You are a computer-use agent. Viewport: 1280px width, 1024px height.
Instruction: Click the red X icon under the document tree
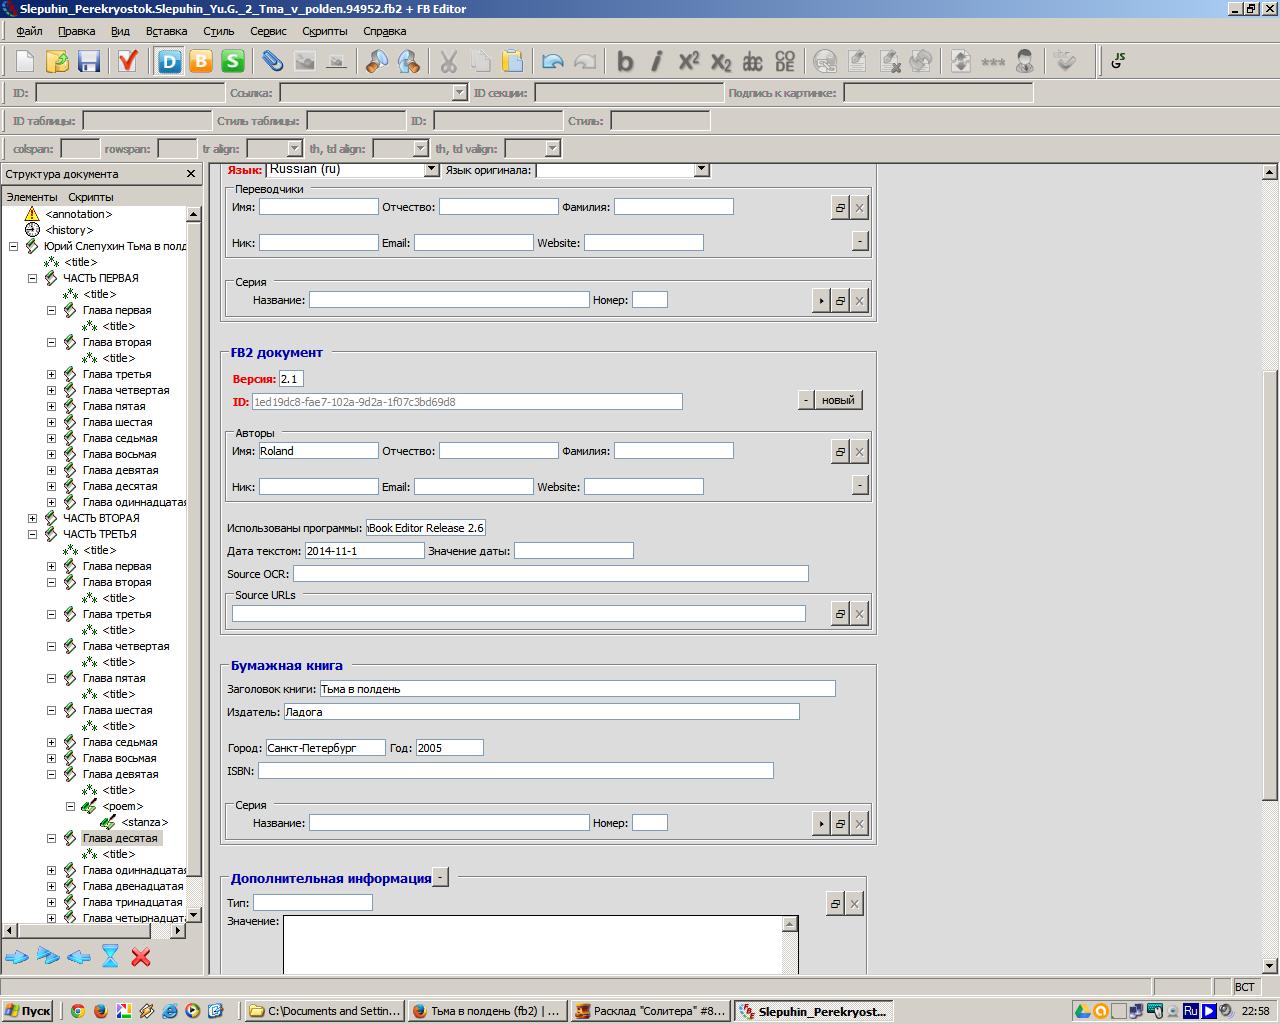[141, 957]
